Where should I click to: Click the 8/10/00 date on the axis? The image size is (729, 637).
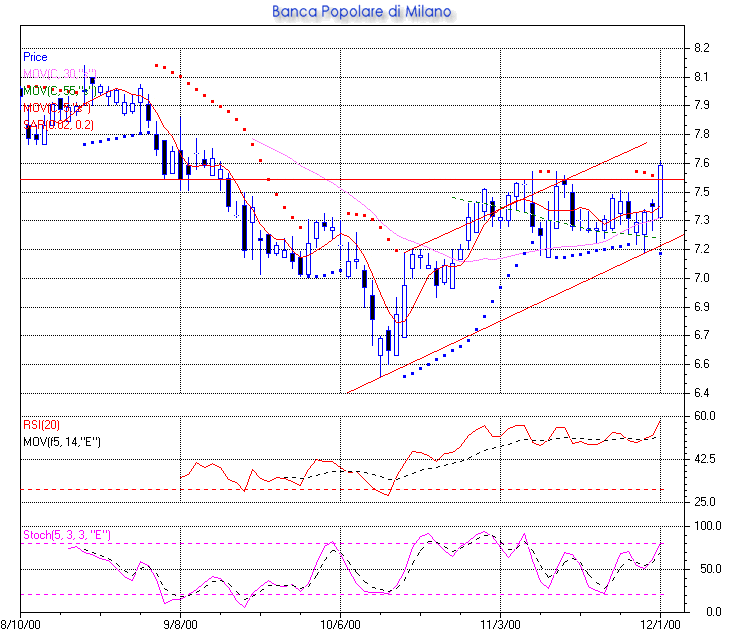tap(20, 624)
